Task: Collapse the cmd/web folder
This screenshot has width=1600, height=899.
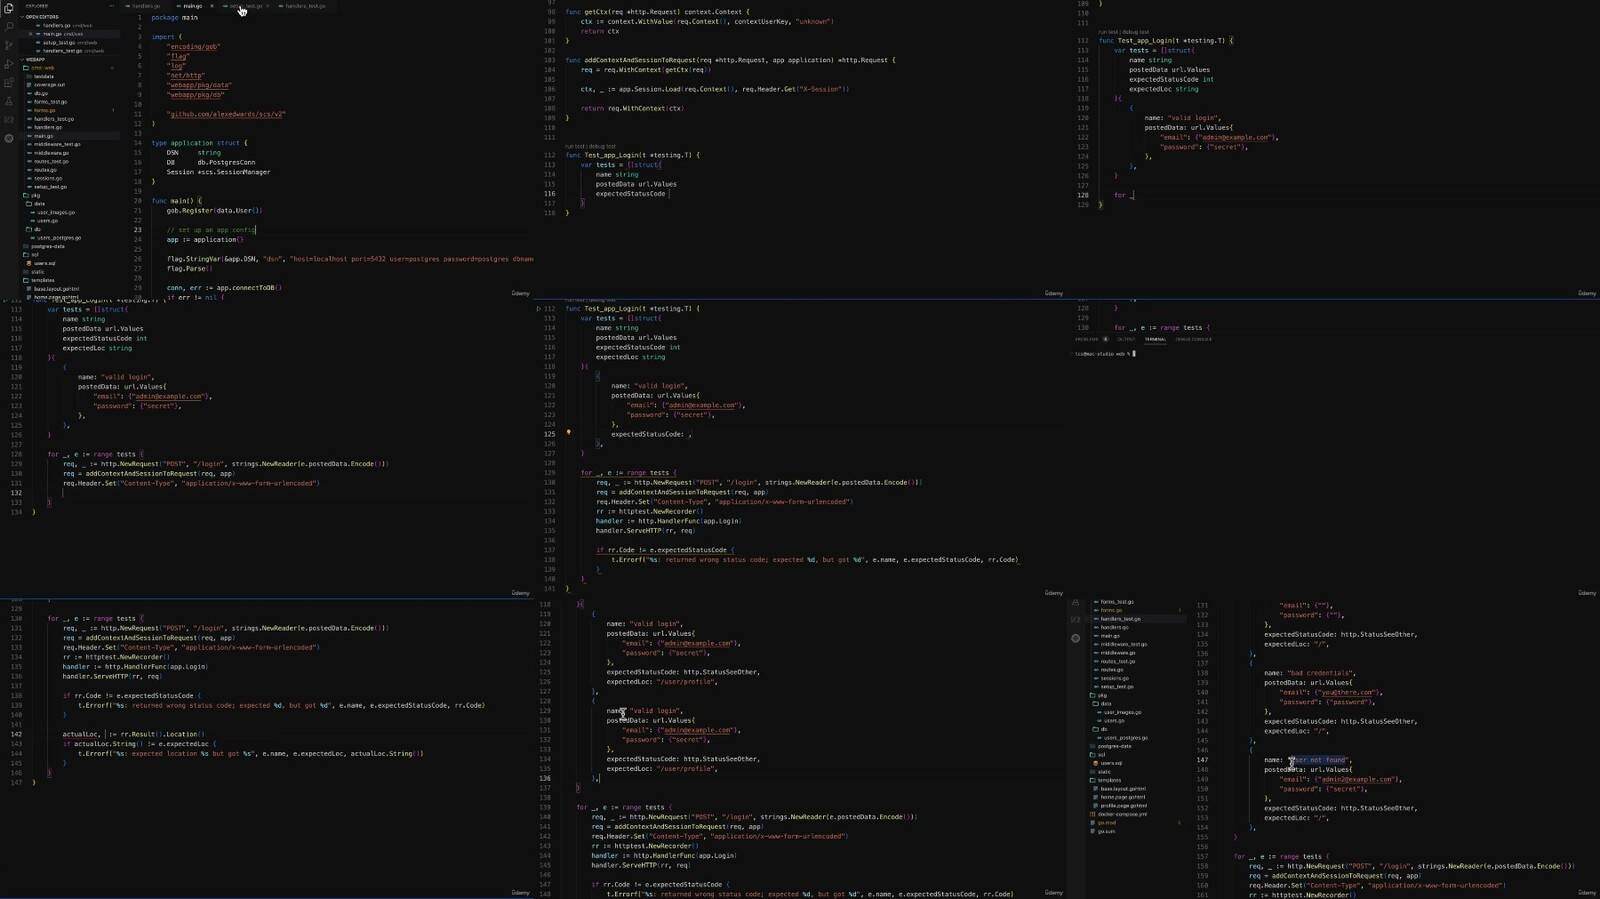Action: pos(40,68)
